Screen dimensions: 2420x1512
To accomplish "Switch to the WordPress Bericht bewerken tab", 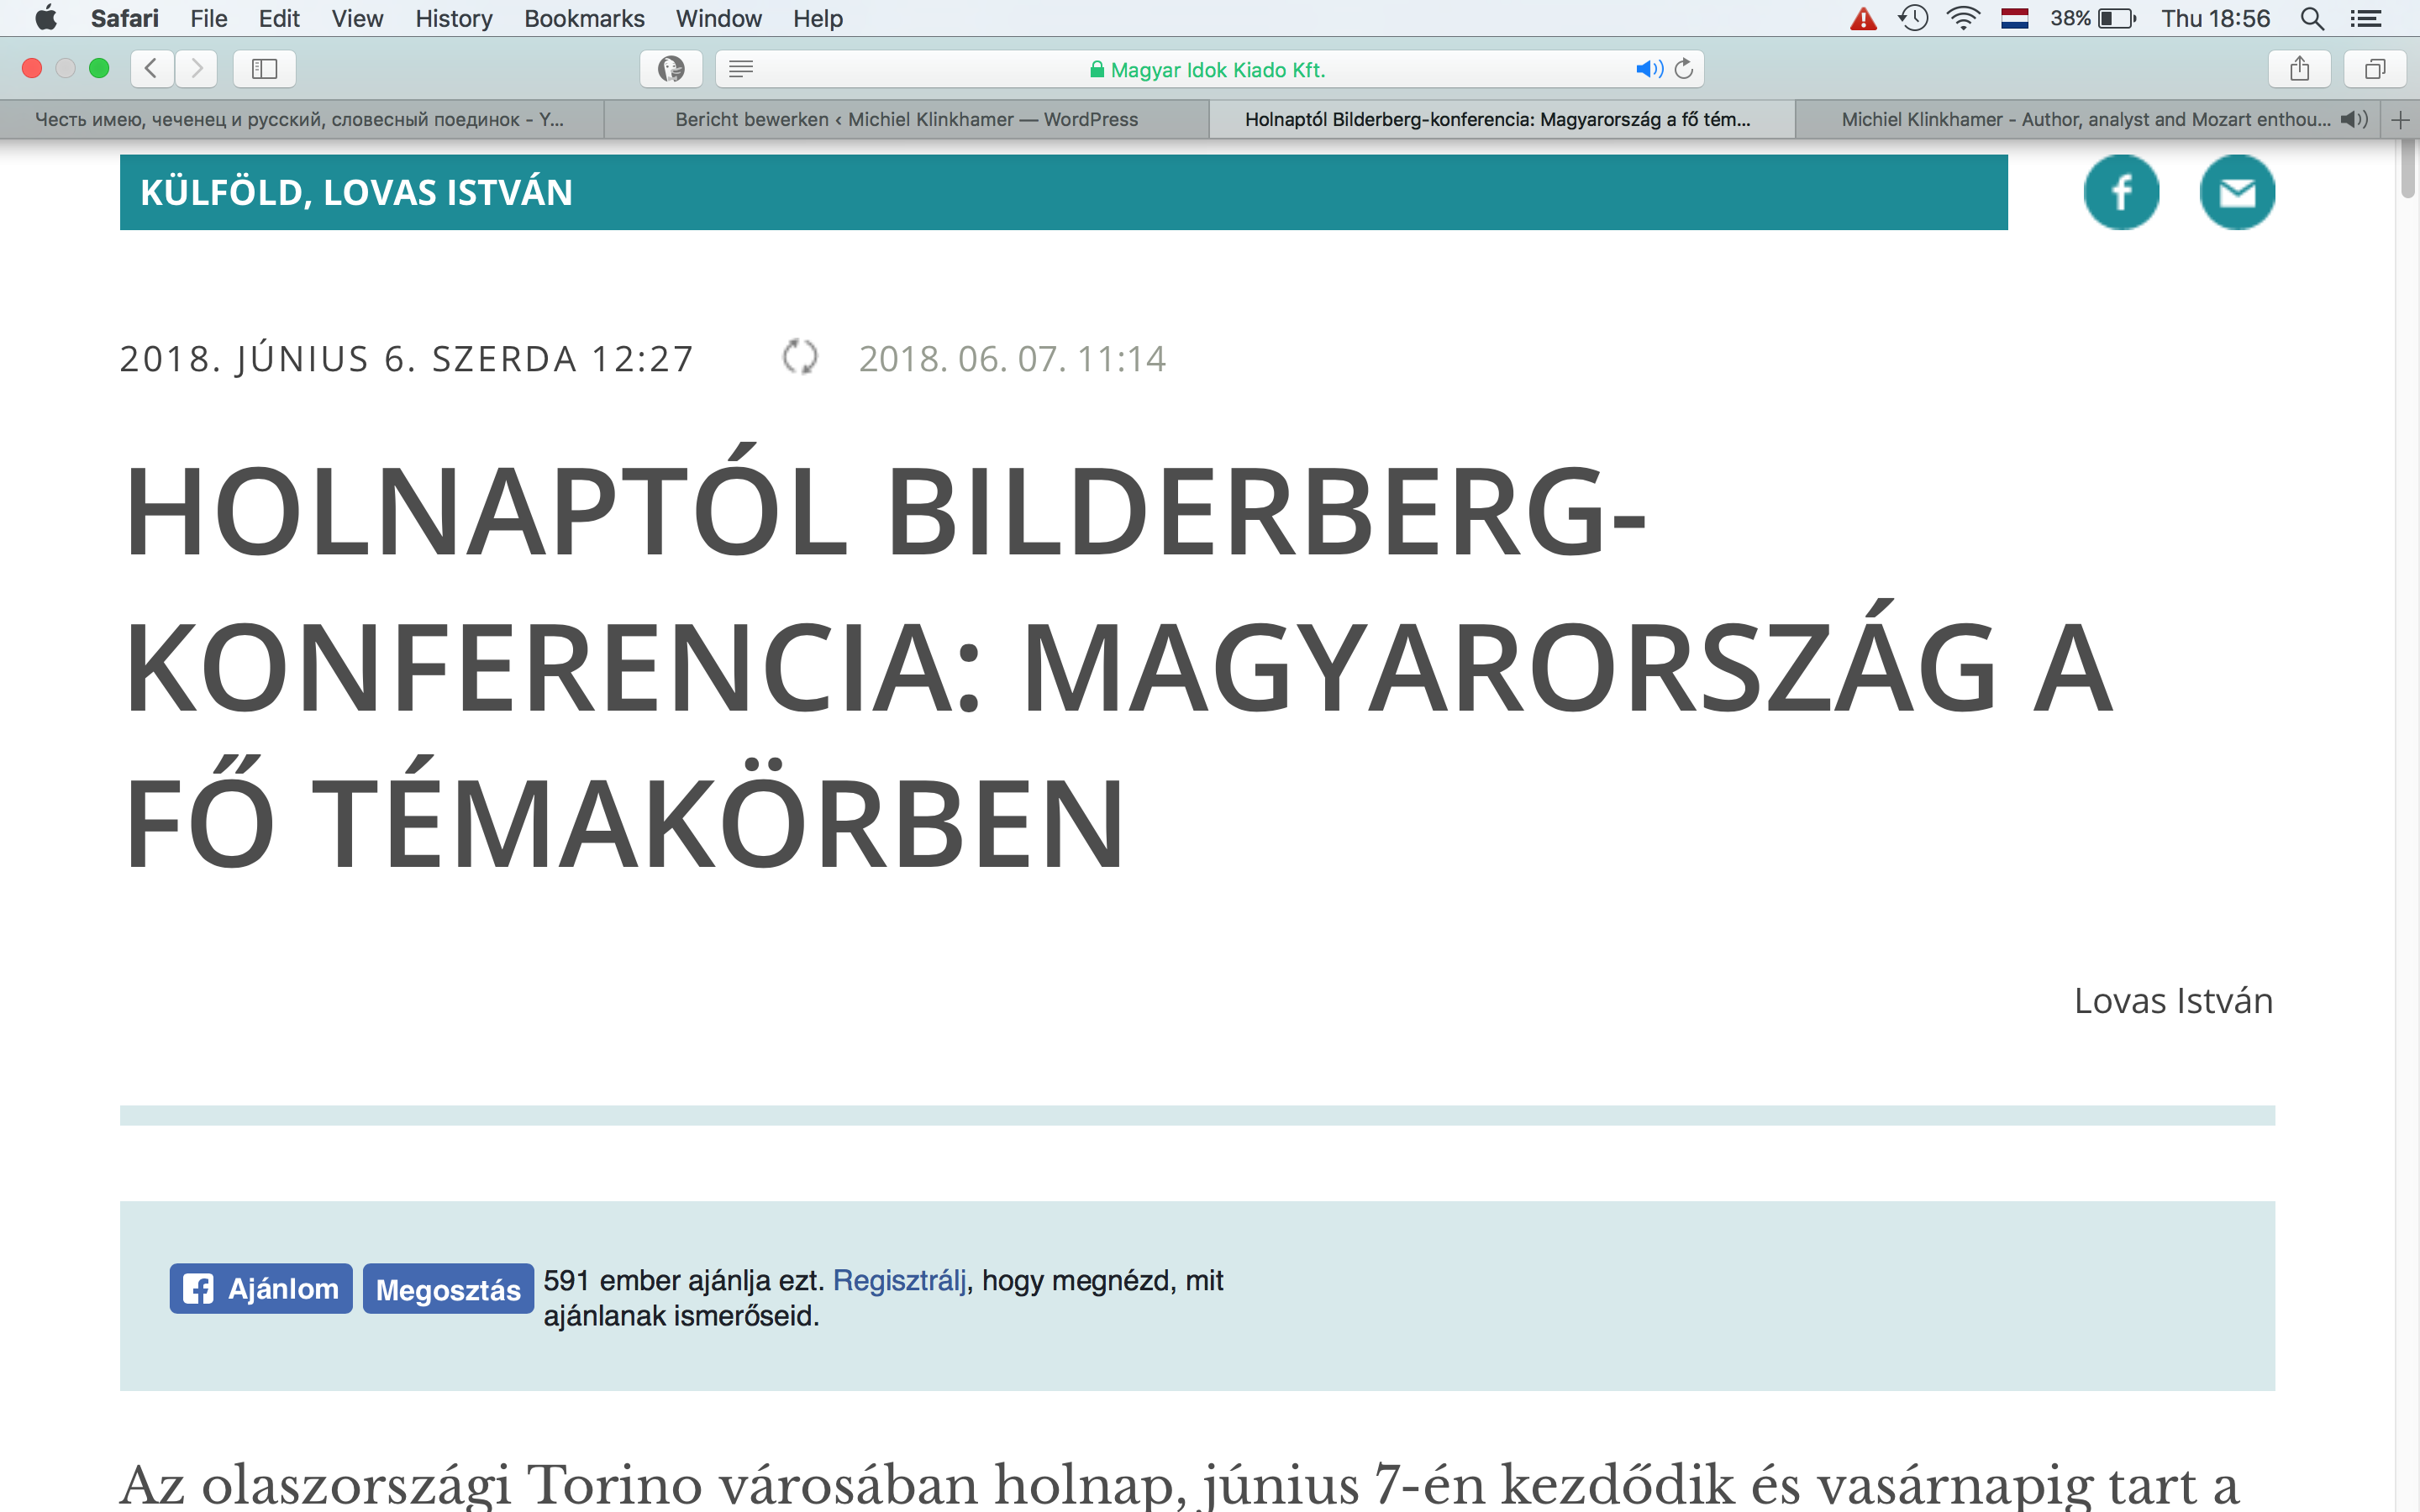I will [x=906, y=119].
